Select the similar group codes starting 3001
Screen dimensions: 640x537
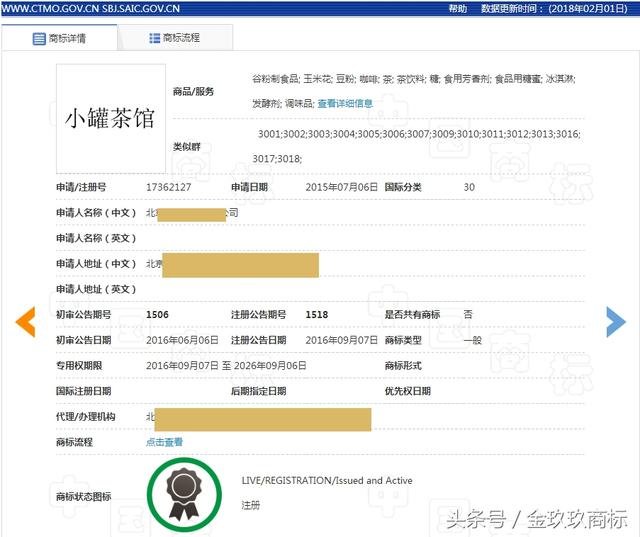[x=419, y=134]
